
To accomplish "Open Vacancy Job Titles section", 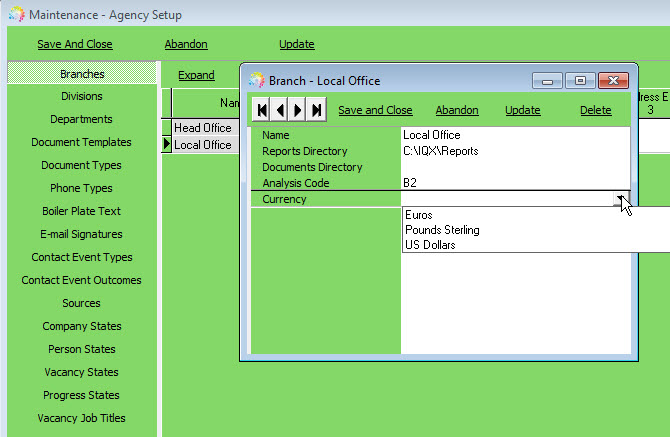I will 81,418.
